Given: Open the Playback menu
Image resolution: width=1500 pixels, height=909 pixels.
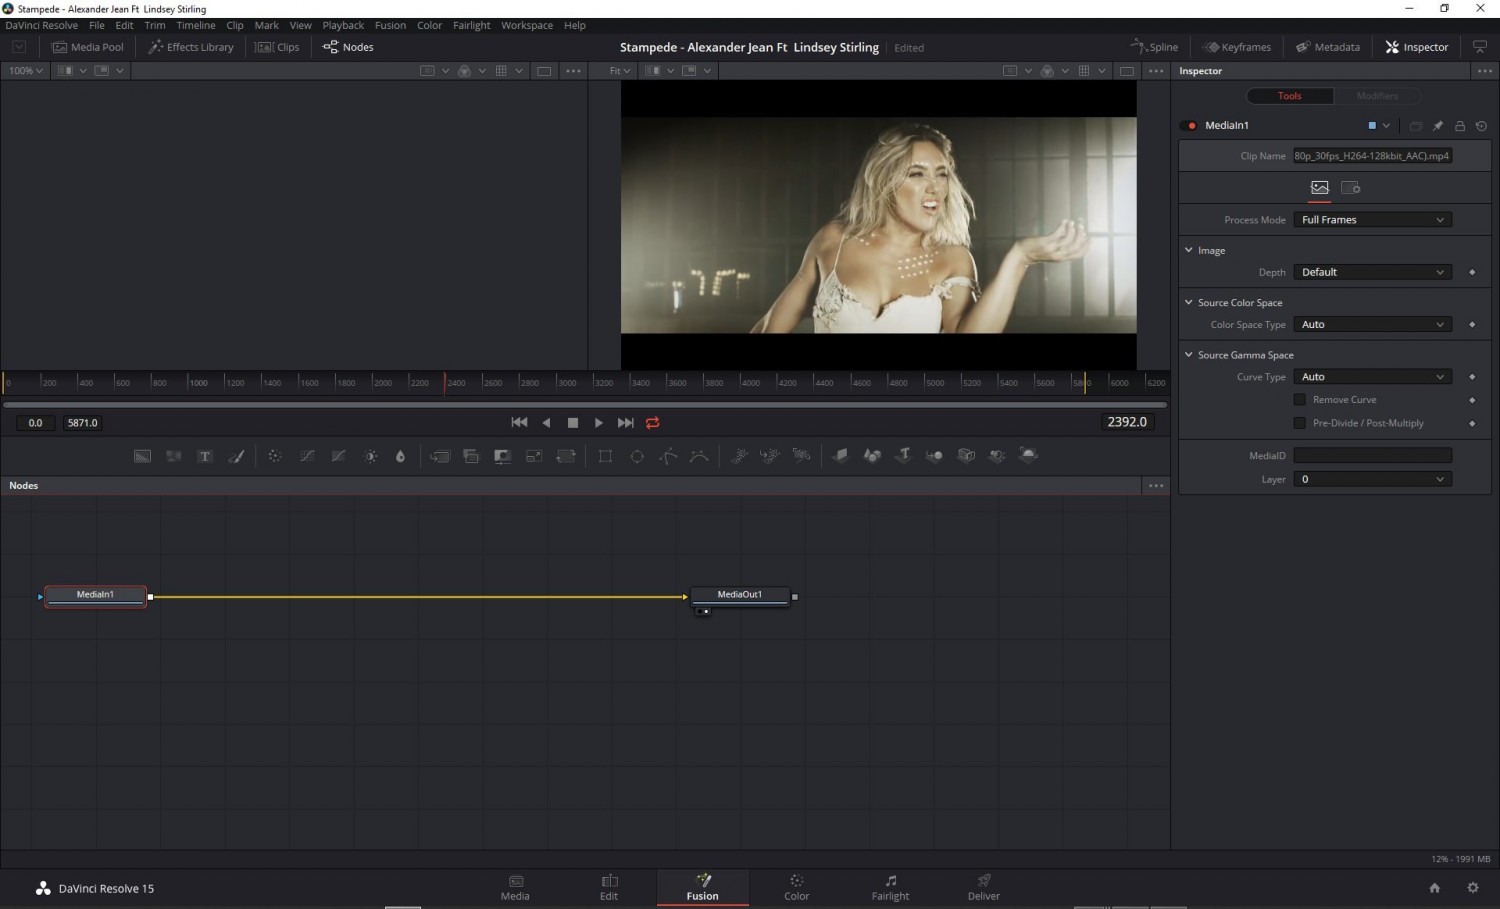Looking at the screenshot, I should pos(343,26).
